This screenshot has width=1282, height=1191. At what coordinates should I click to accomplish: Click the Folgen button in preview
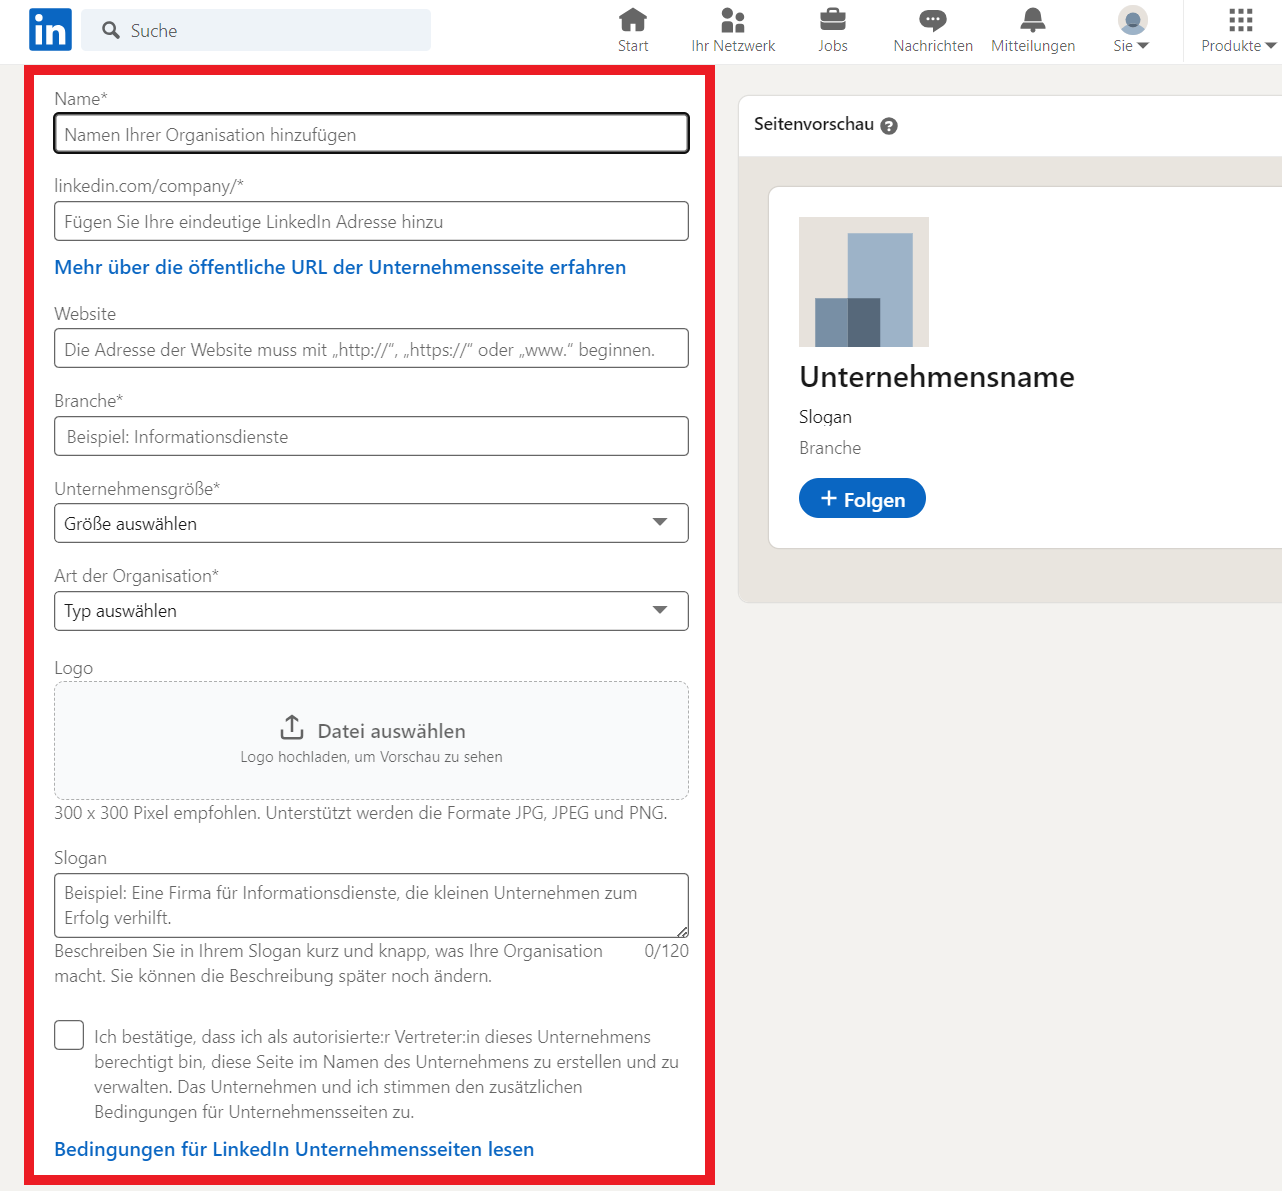862,499
